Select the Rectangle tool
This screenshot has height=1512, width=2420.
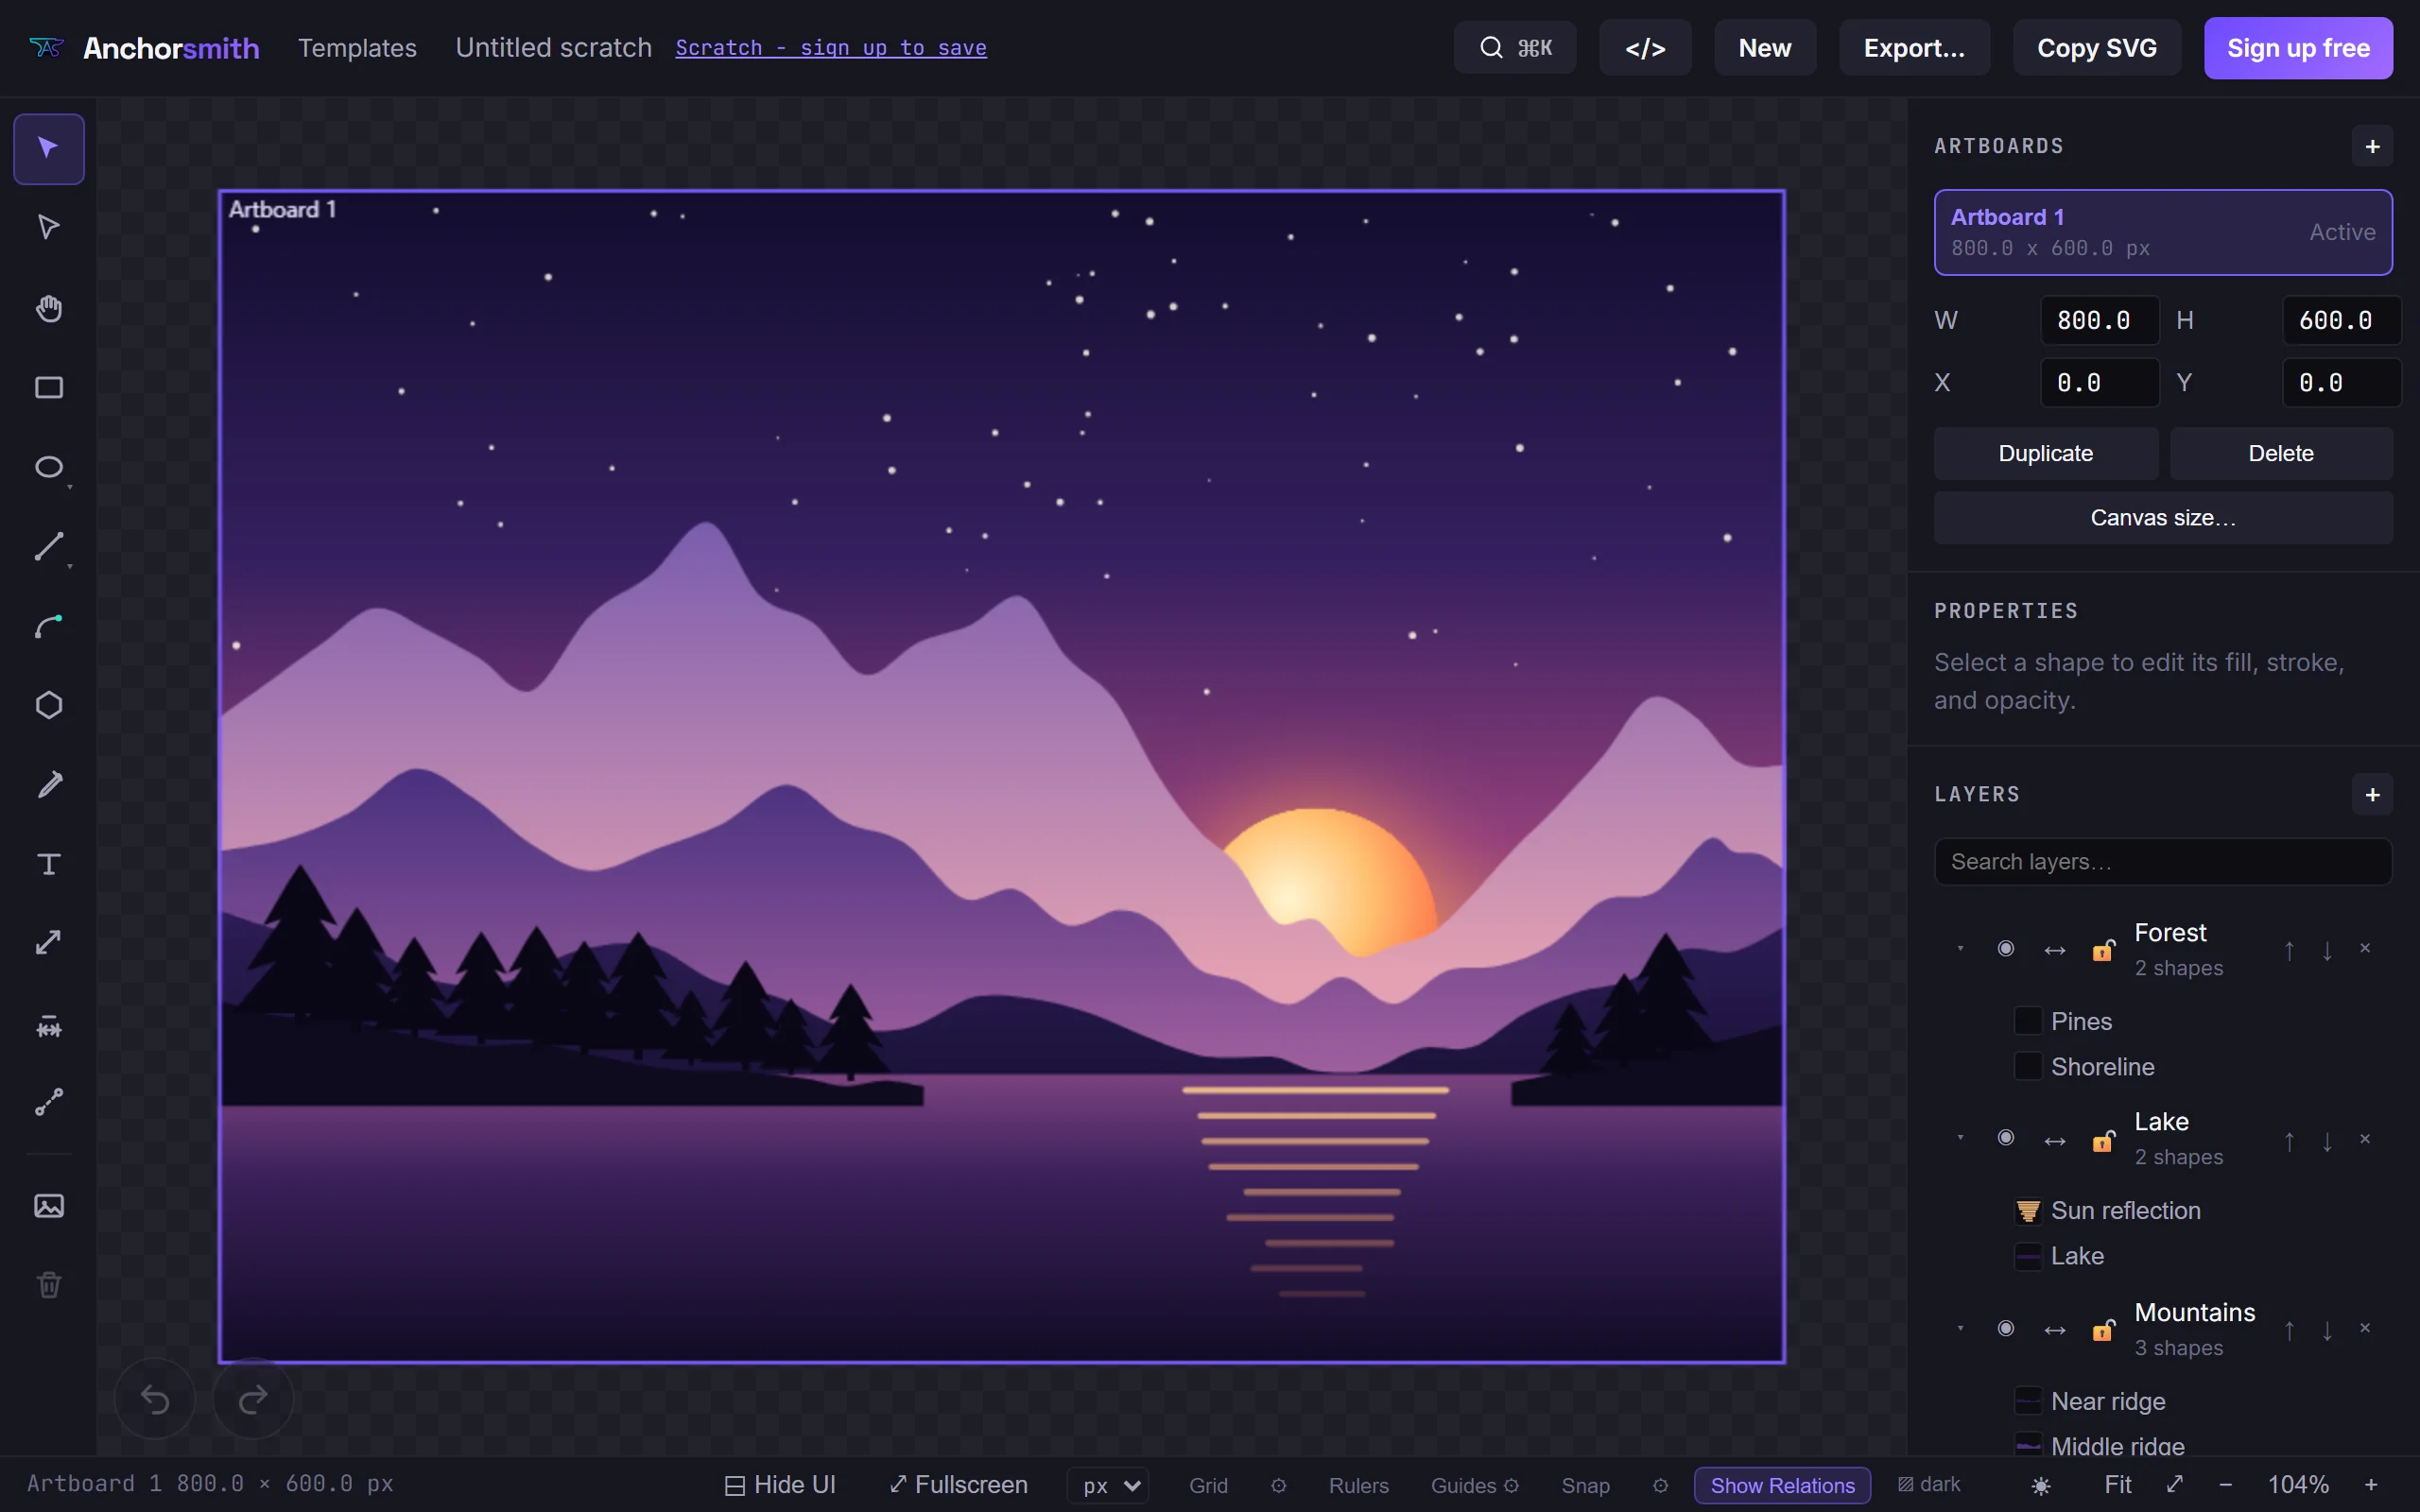pos(48,388)
